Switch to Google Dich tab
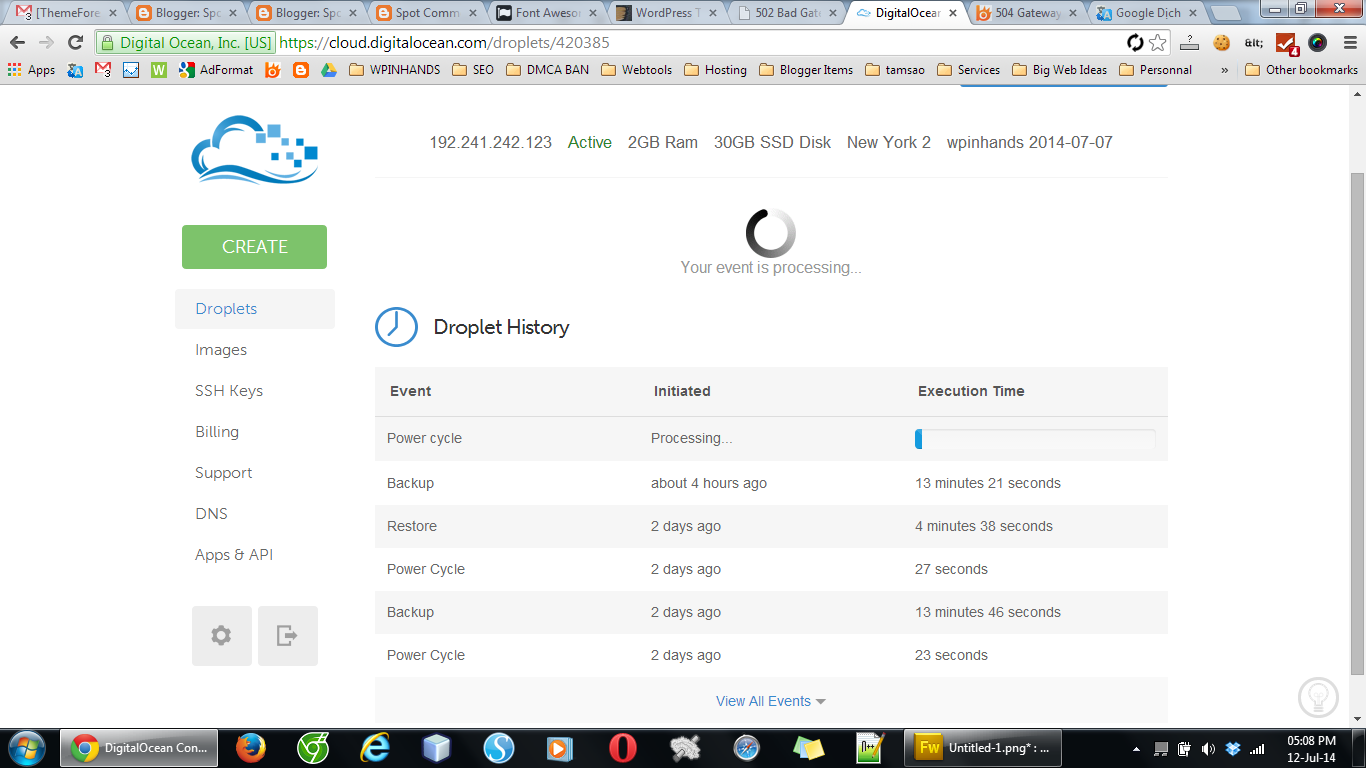This screenshot has height=768, width=1366. [x=1147, y=13]
